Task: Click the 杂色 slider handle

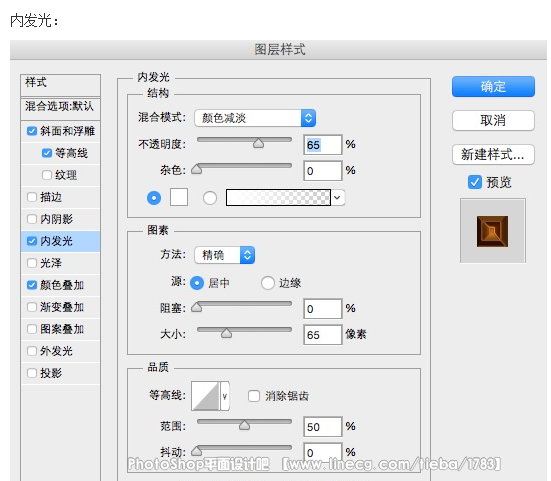Action: (x=197, y=169)
